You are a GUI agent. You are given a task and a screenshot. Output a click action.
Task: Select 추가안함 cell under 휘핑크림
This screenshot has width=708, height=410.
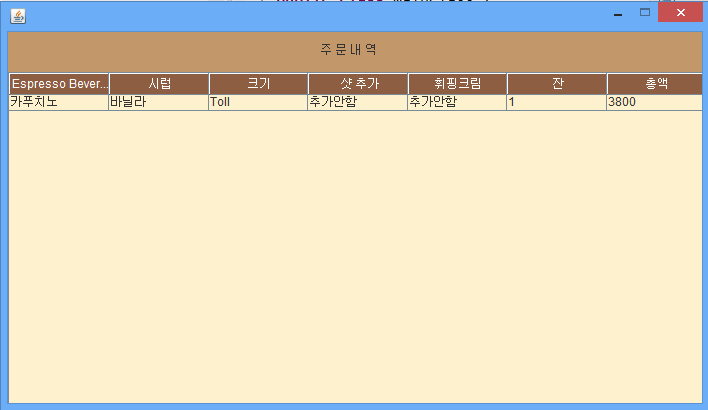point(457,102)
